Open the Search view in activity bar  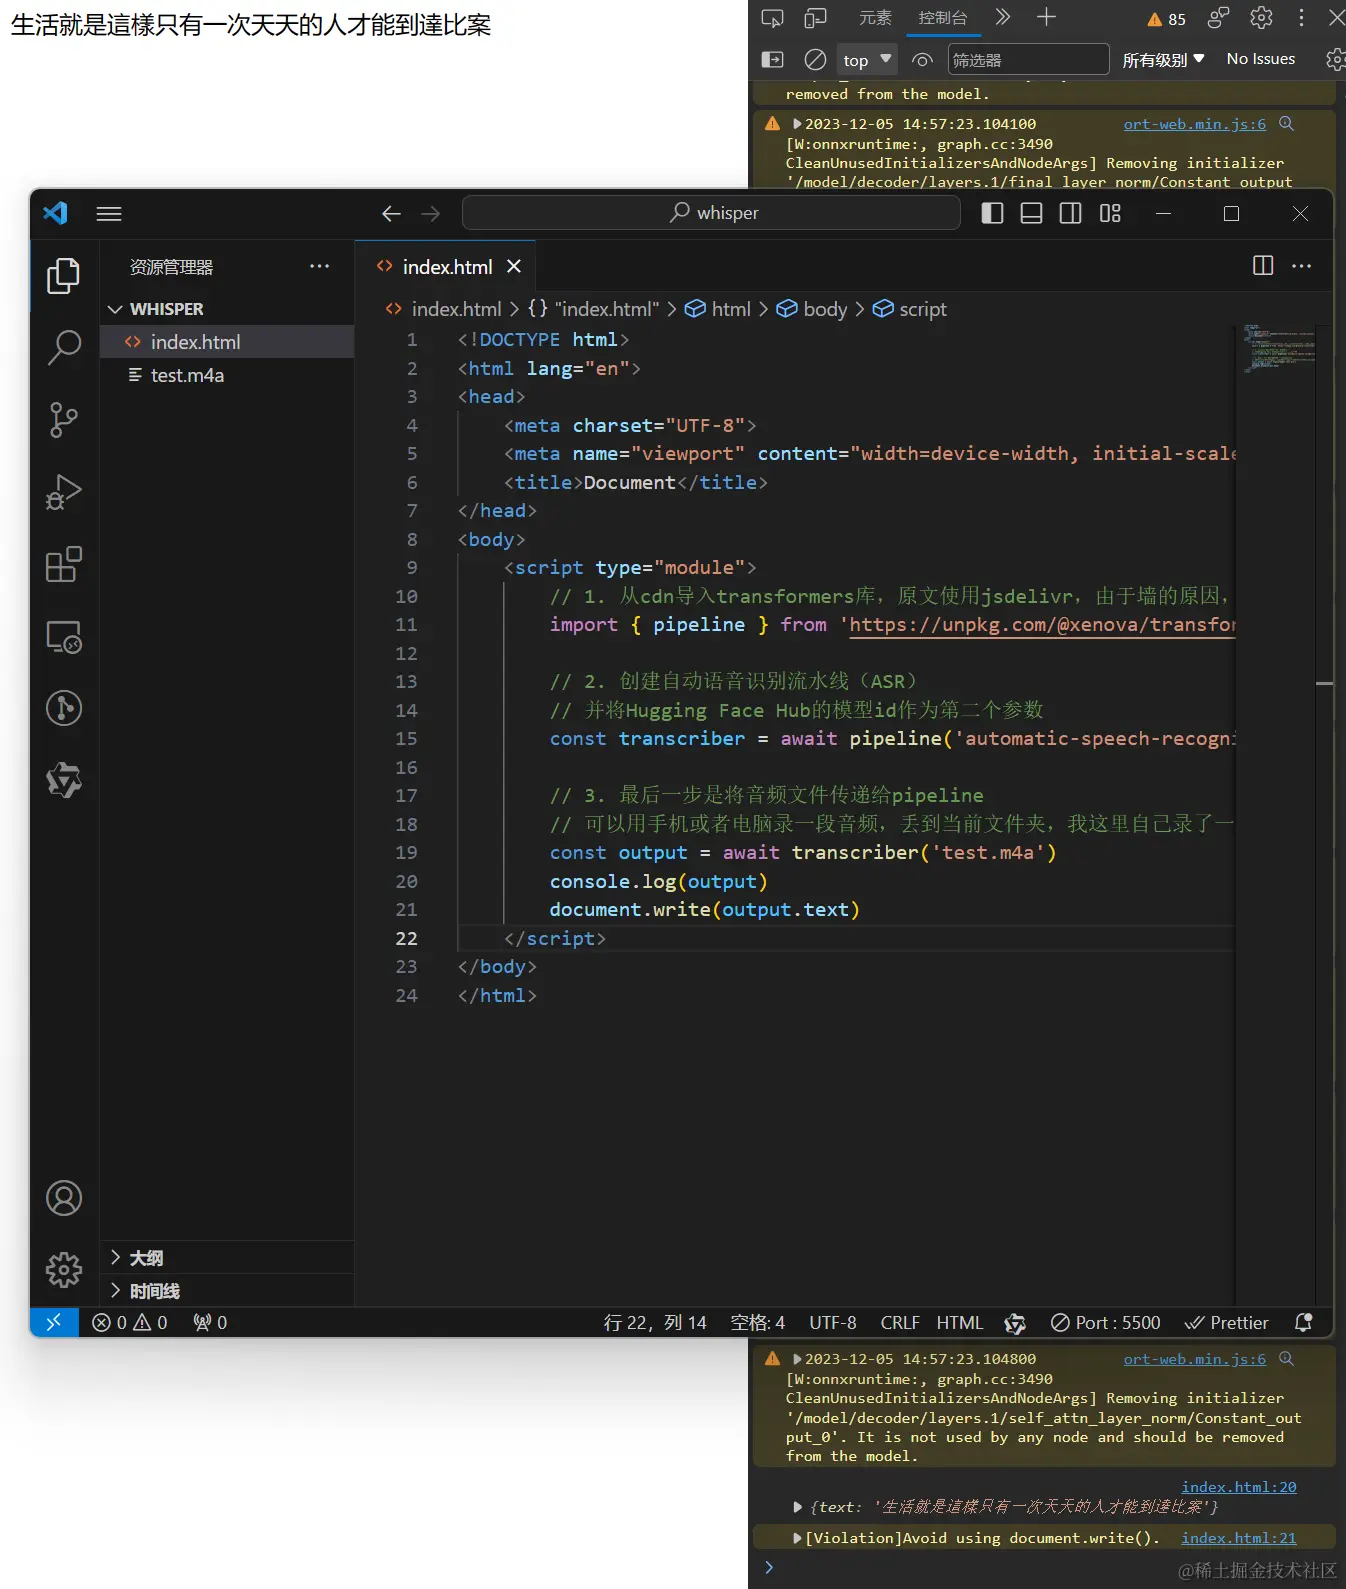point(64,347)
